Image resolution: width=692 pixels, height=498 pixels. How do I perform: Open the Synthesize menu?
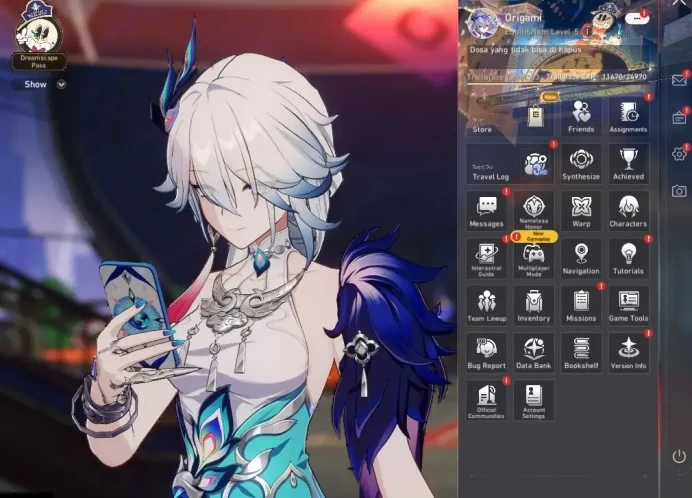(x=581, y=164)
